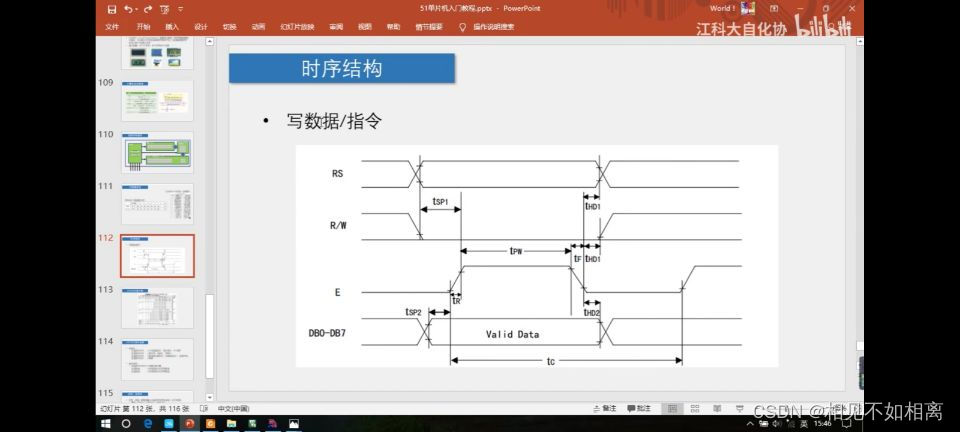960x432 pixels.
Task: Open the Windows Start menu
Action: [105, 423]
